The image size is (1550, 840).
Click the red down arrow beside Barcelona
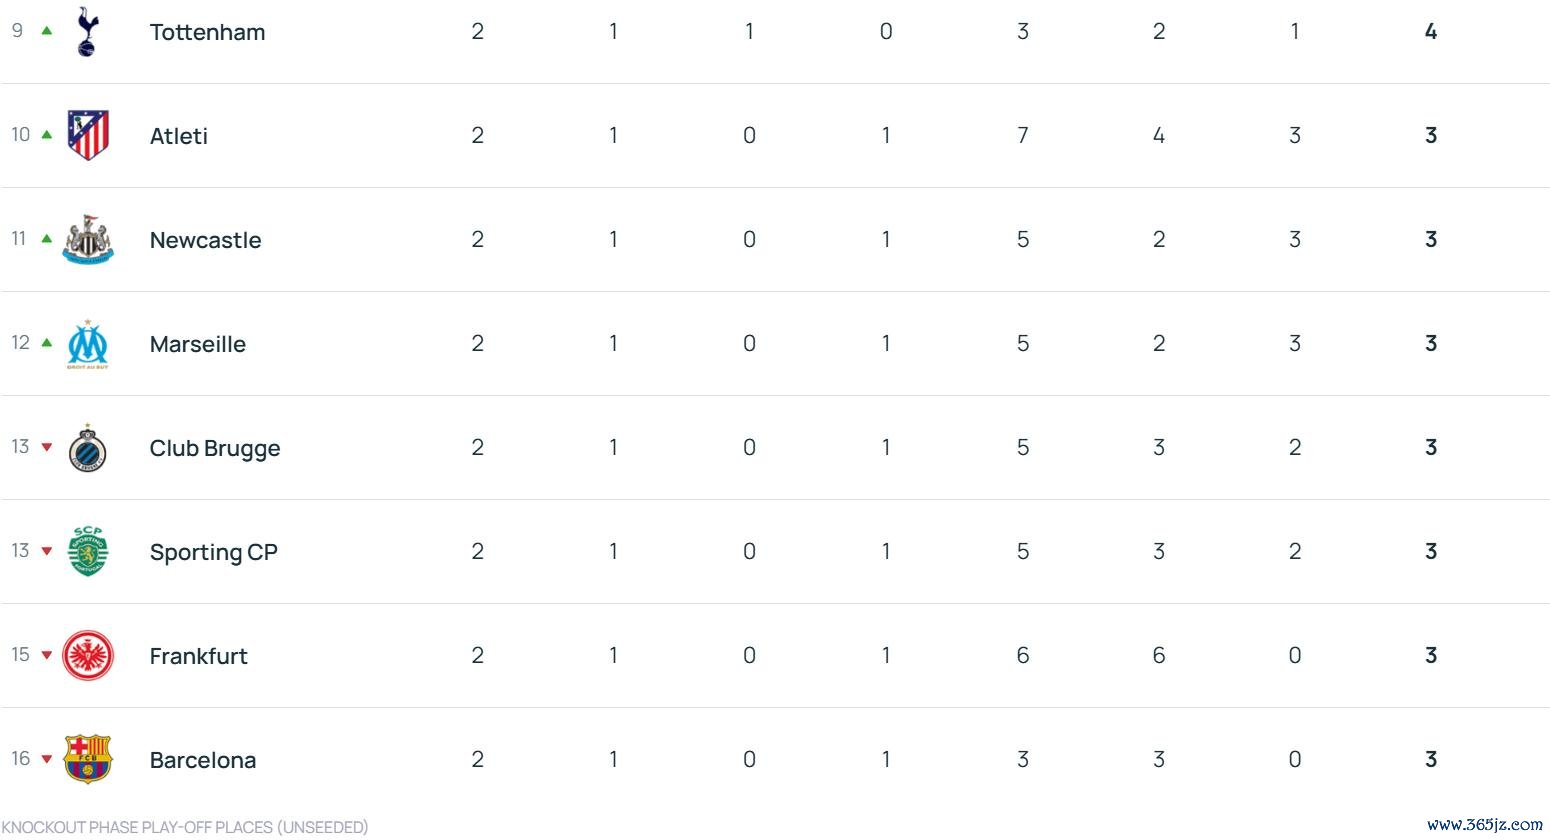pyautogui.click(x=46, y=759)
